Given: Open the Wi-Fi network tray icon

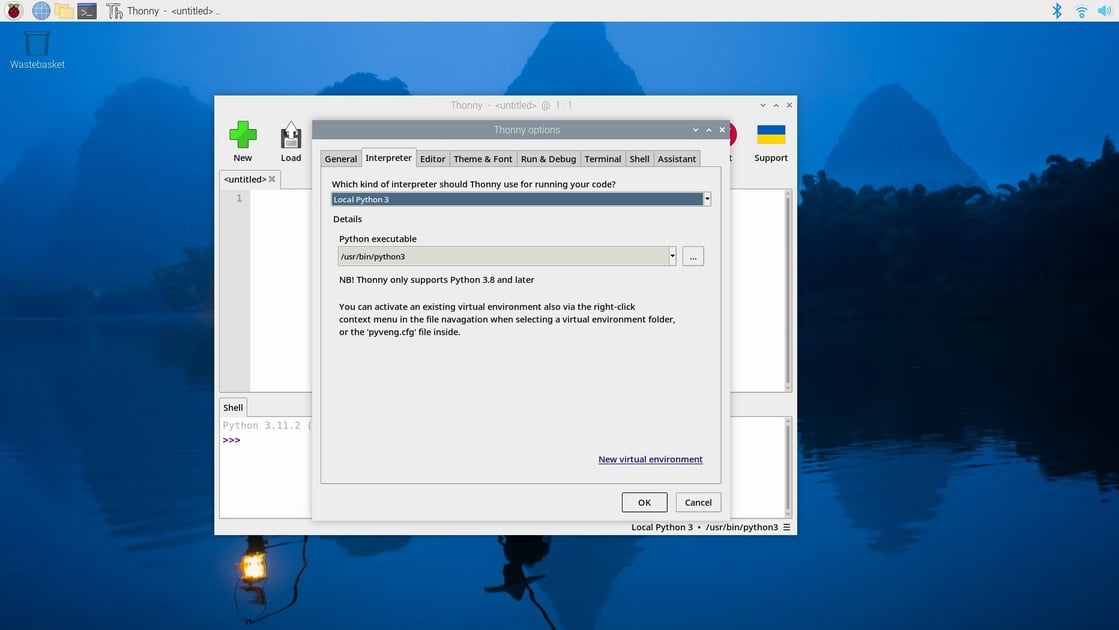Looking at the screenshot, I should pyautogui.click(x=1081, y=11).
